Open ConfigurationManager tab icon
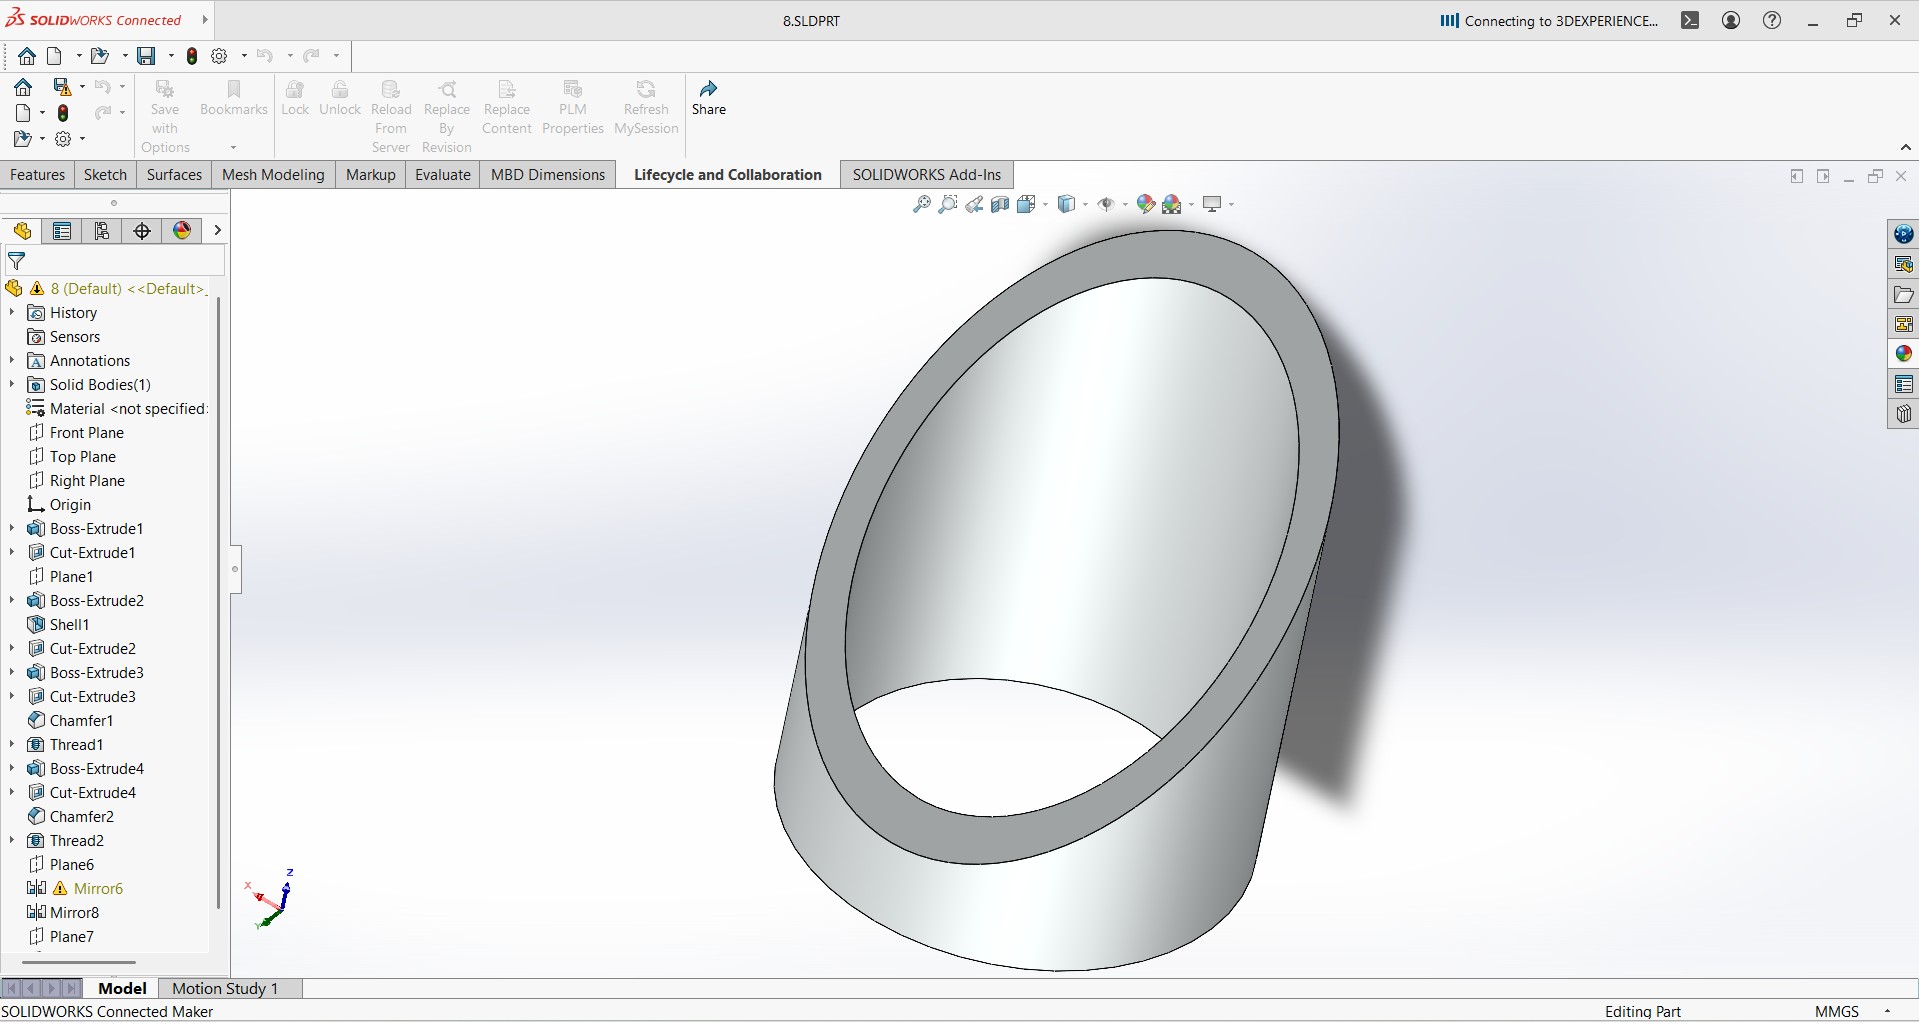 coord(102,231)
